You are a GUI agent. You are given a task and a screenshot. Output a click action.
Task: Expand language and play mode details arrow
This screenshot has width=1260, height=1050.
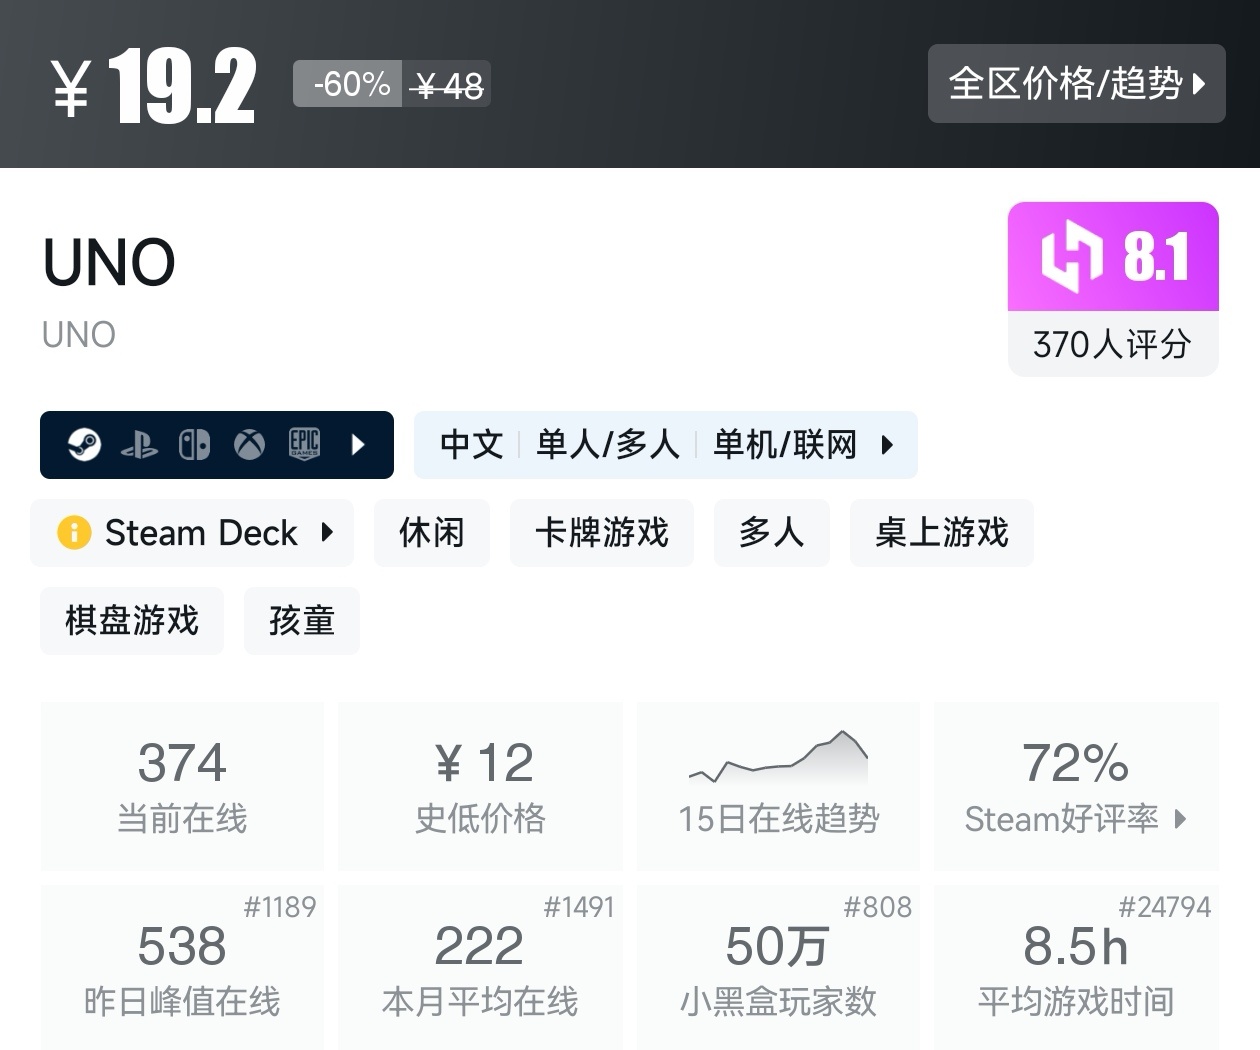tap(887, 445)
